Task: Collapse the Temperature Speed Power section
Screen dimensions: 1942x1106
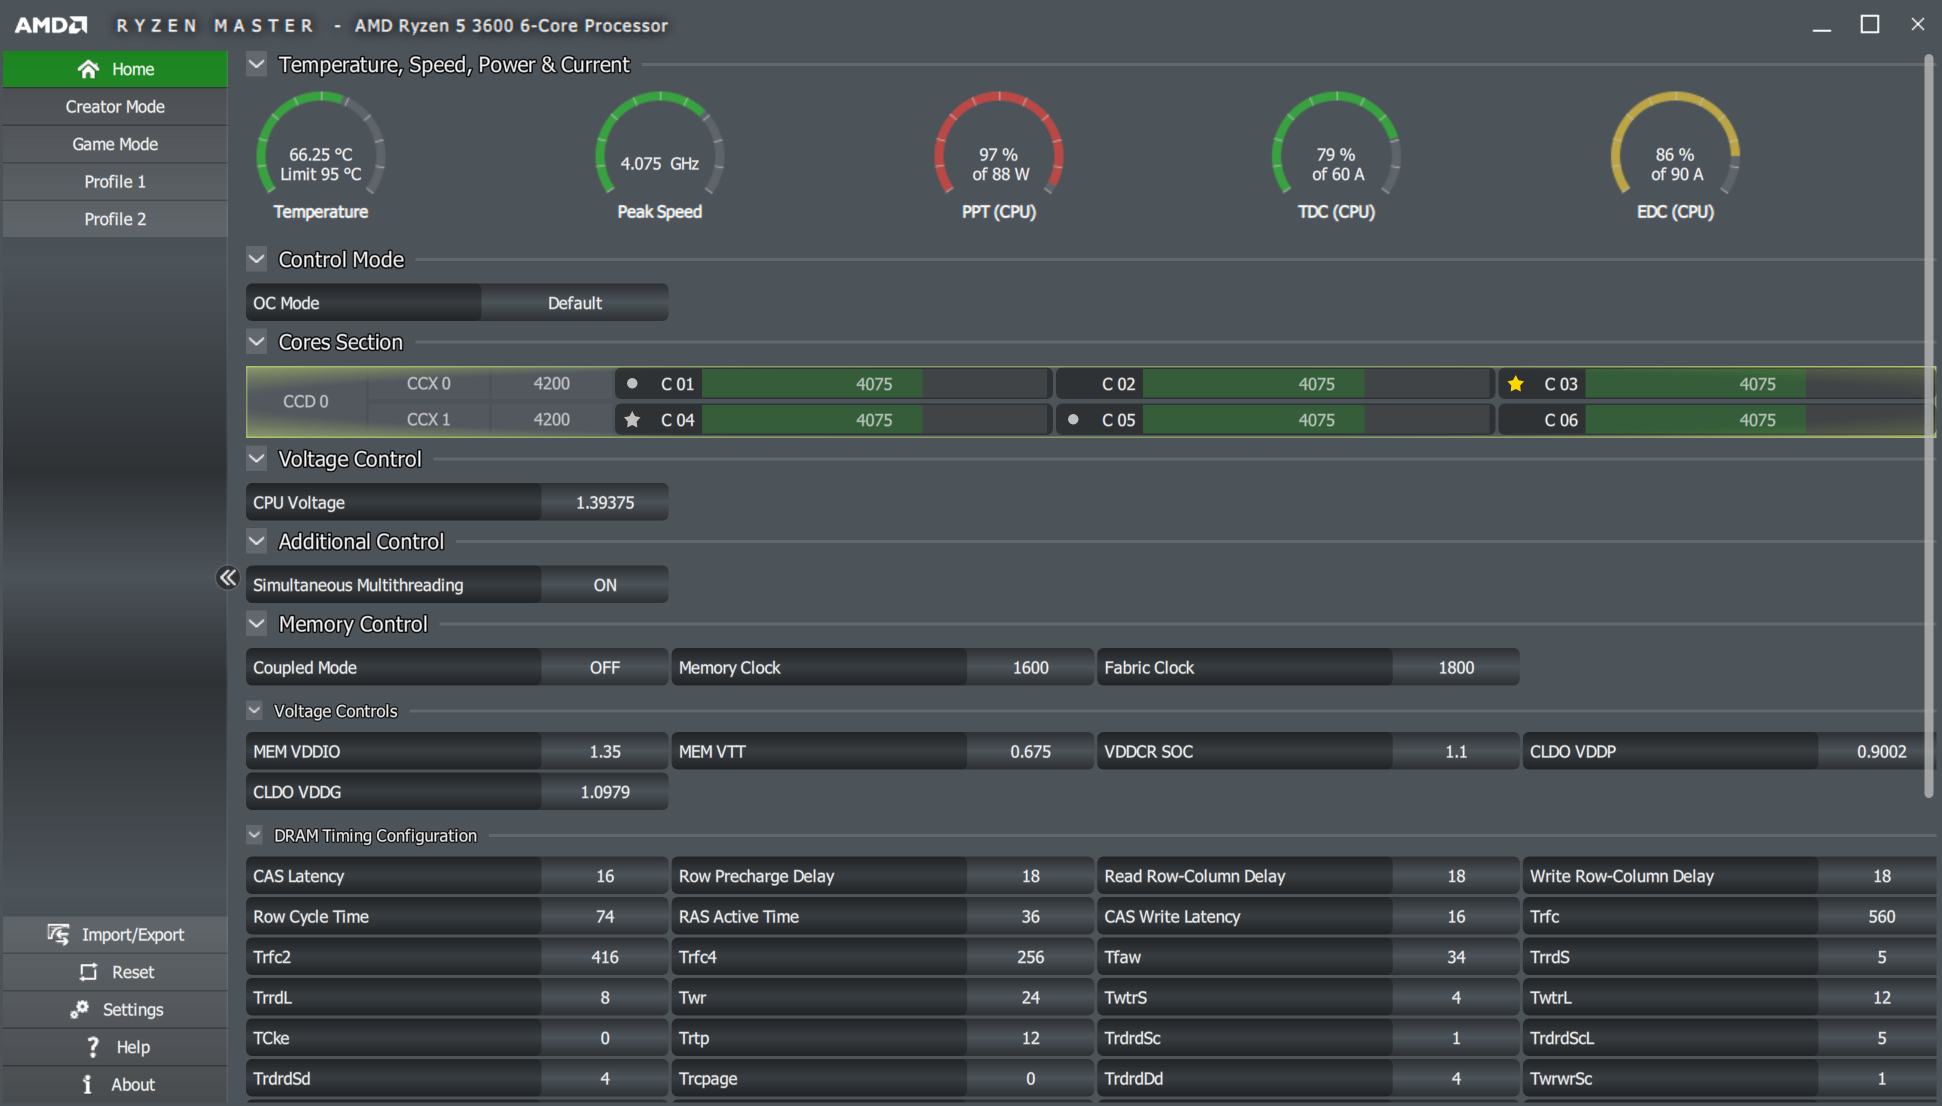Action: 257,63
